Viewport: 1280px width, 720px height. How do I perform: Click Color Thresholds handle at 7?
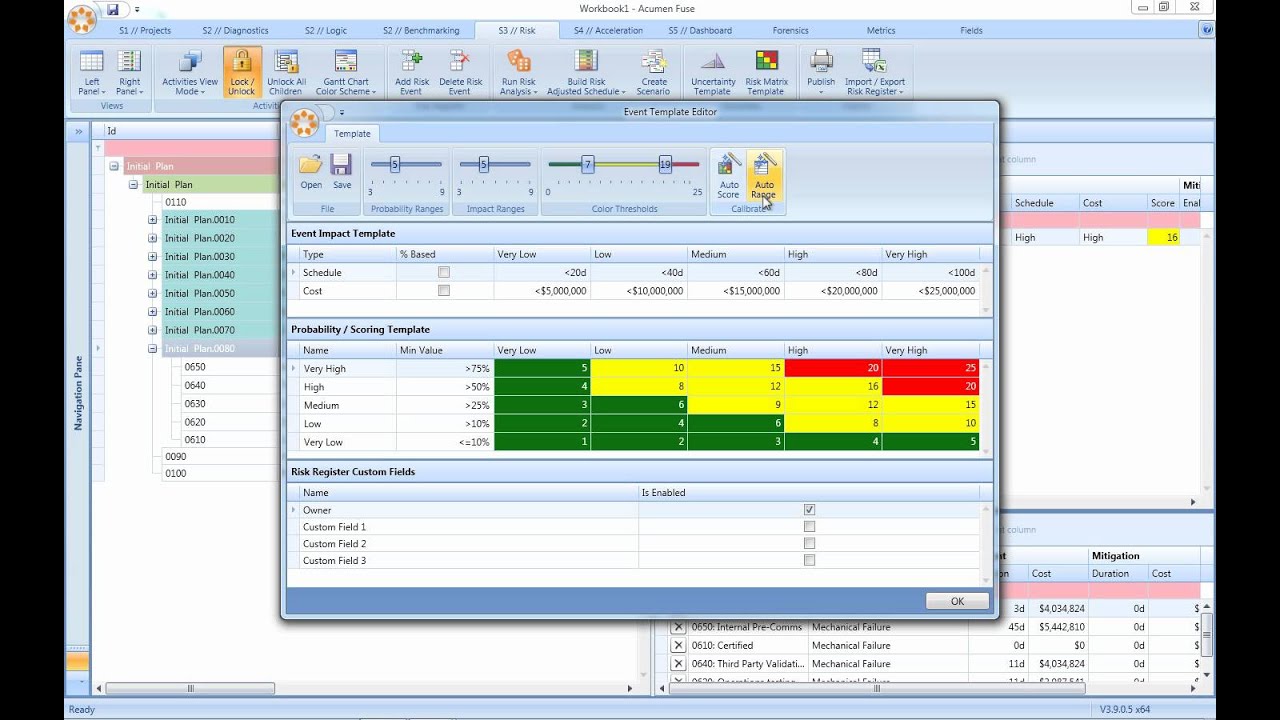[x=588, y=164]
